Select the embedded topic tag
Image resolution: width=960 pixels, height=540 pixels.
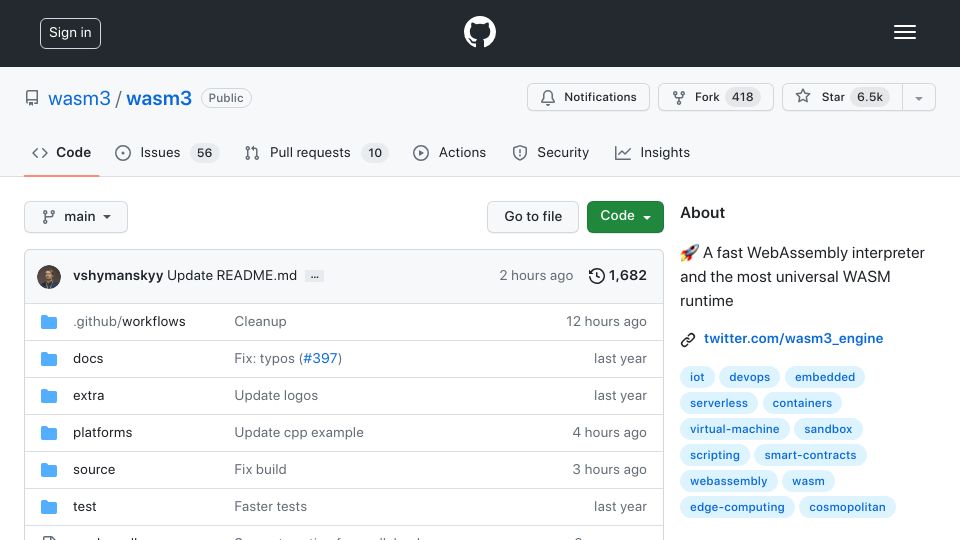click(x=825, y=377)
